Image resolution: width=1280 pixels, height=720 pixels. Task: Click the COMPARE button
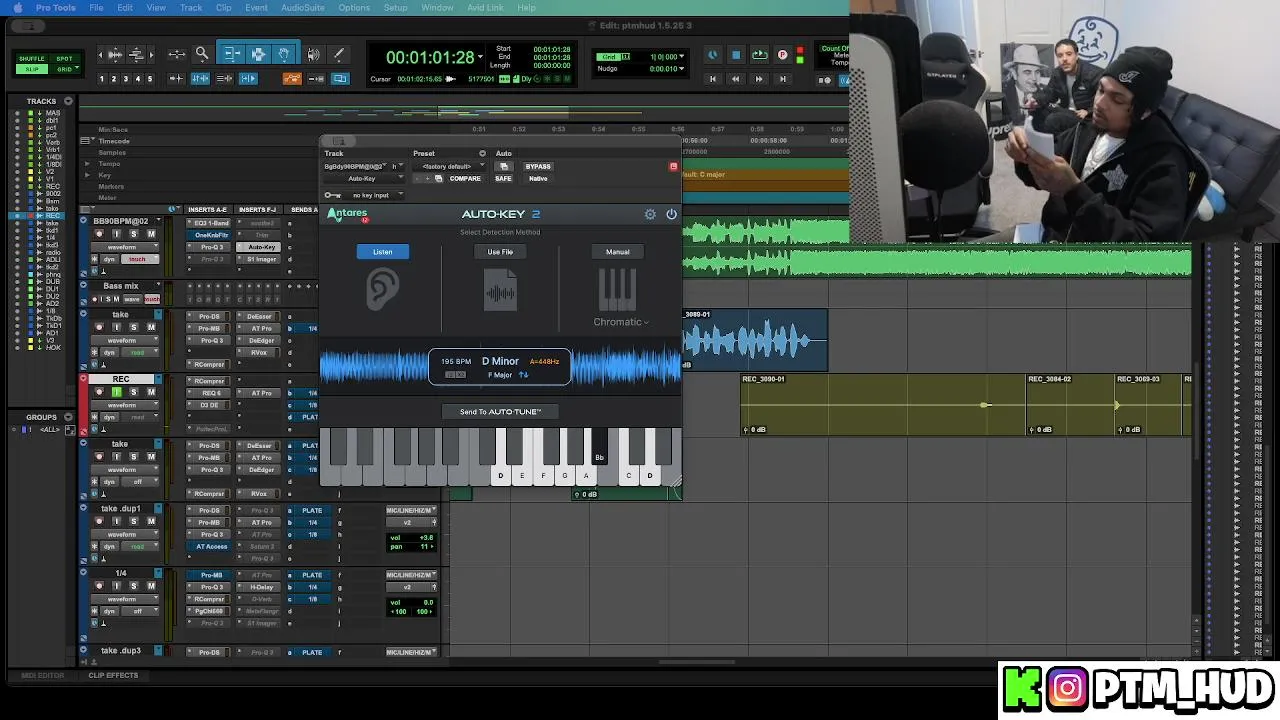click(465, 178)
